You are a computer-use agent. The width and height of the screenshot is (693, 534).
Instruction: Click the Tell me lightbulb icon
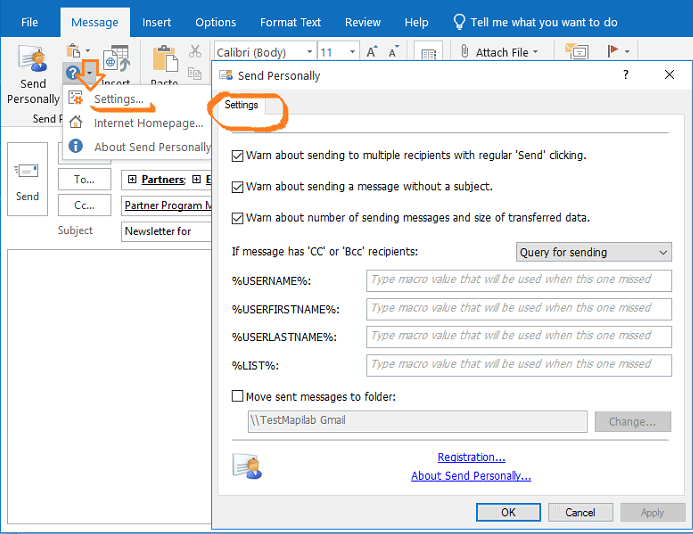tap(459, 22)
